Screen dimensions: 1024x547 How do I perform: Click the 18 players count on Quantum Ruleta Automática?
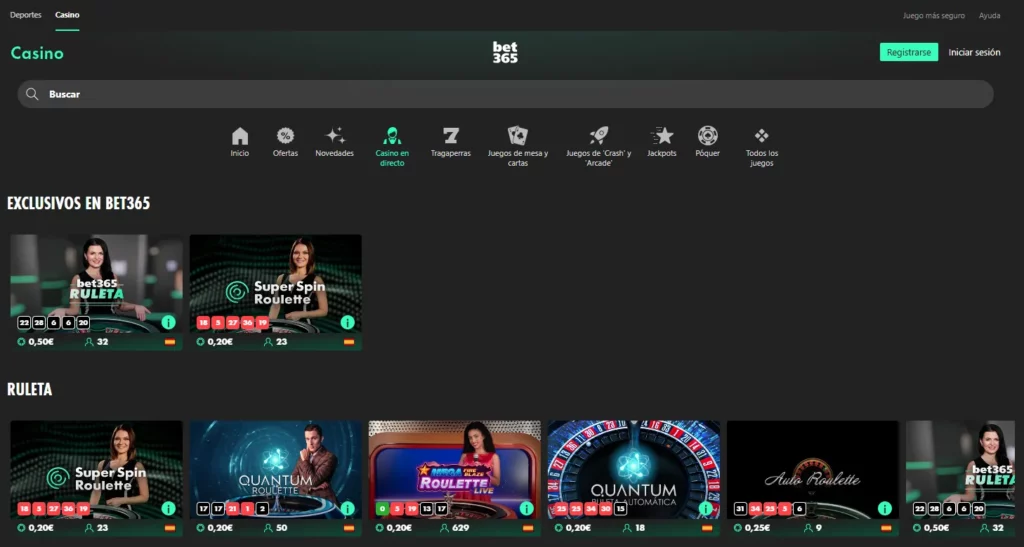[x=639, y=528]
